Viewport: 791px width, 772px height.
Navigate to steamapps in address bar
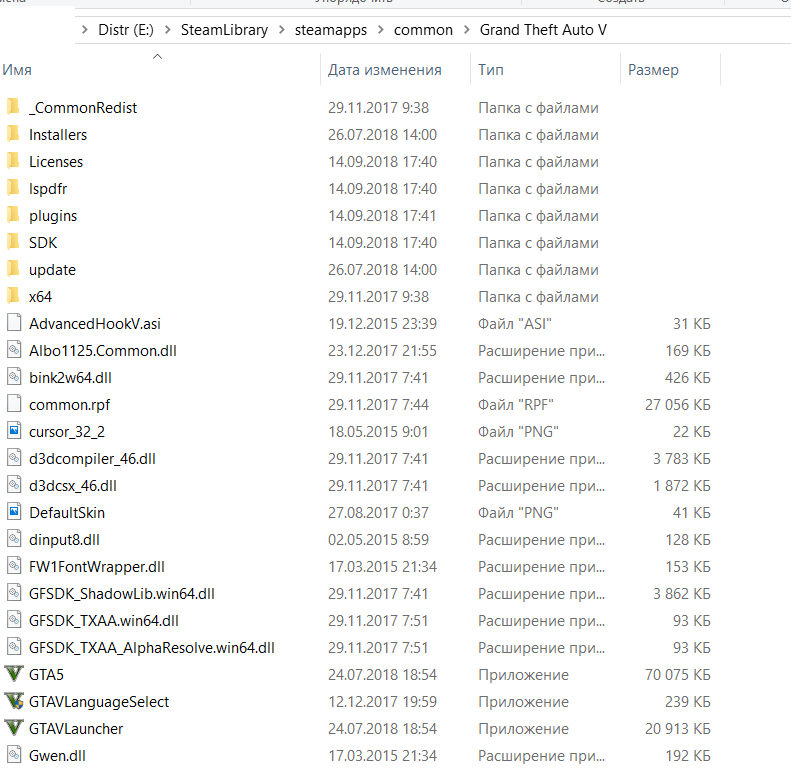pyautogui.click(x=331, y=30)
